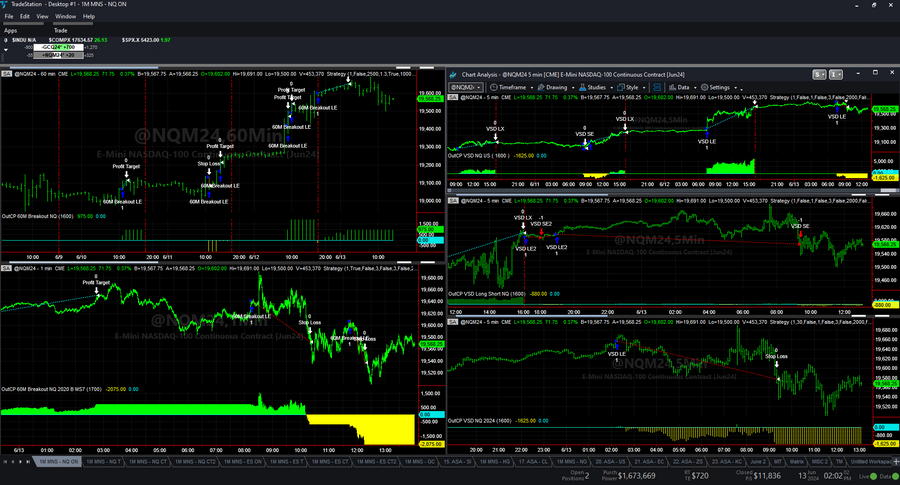The width and height of the screenshot is (900, 485).
Task: Click the Data bar-chart icon
Action: [x=672, y=87]
